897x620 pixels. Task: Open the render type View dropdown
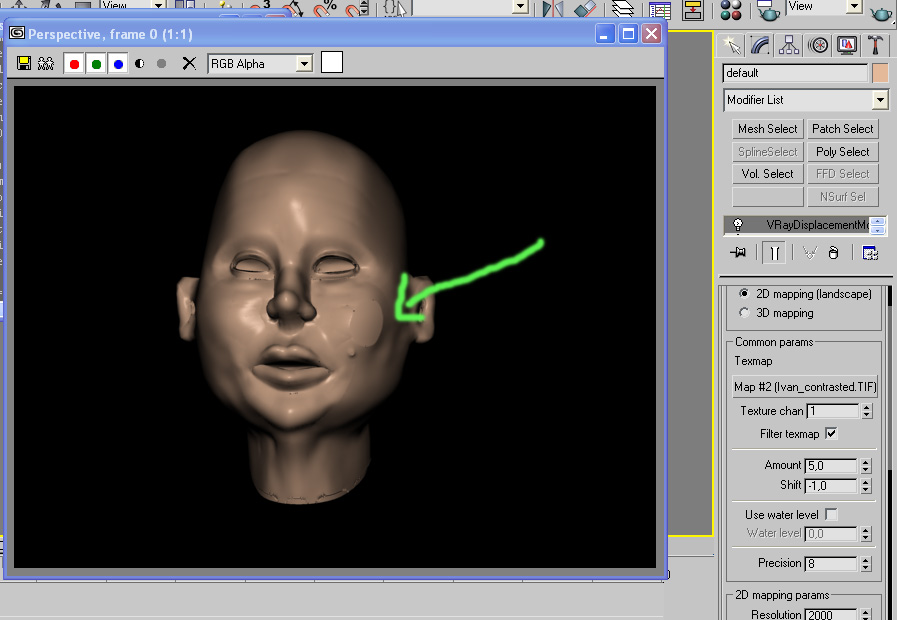(854, 6)
